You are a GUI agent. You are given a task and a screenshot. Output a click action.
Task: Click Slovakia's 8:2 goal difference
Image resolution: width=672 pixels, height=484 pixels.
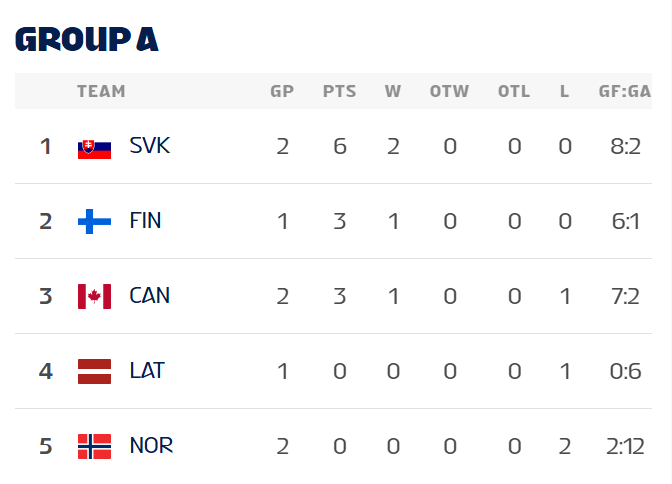[x=626, y=147]
